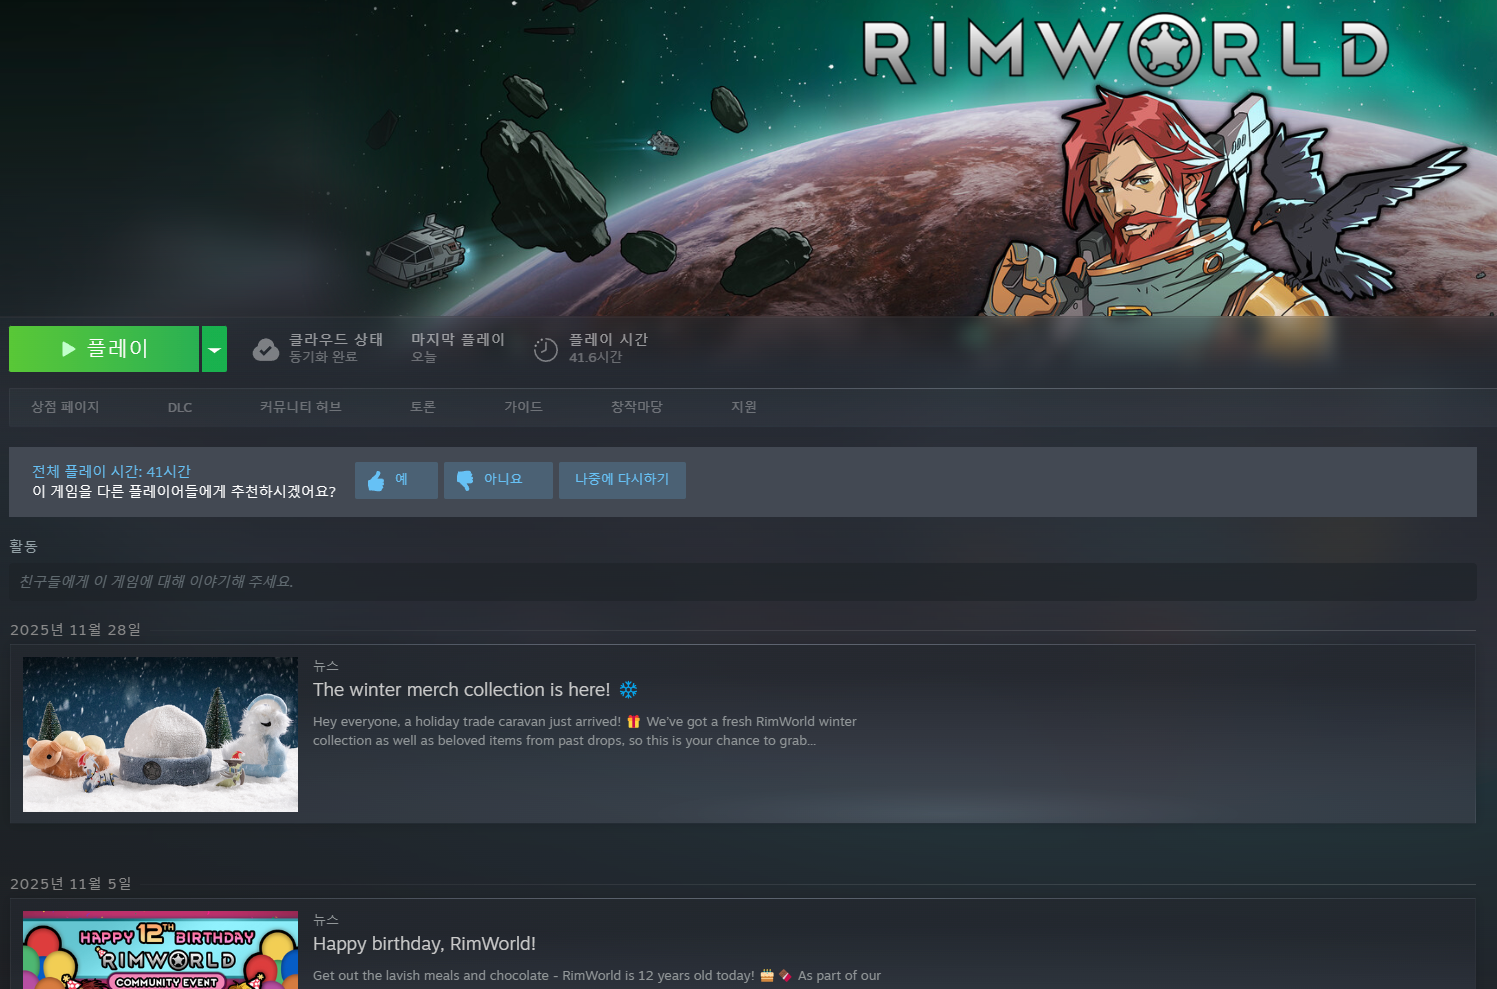Switch to the 토론 tab

click(423, 407)
